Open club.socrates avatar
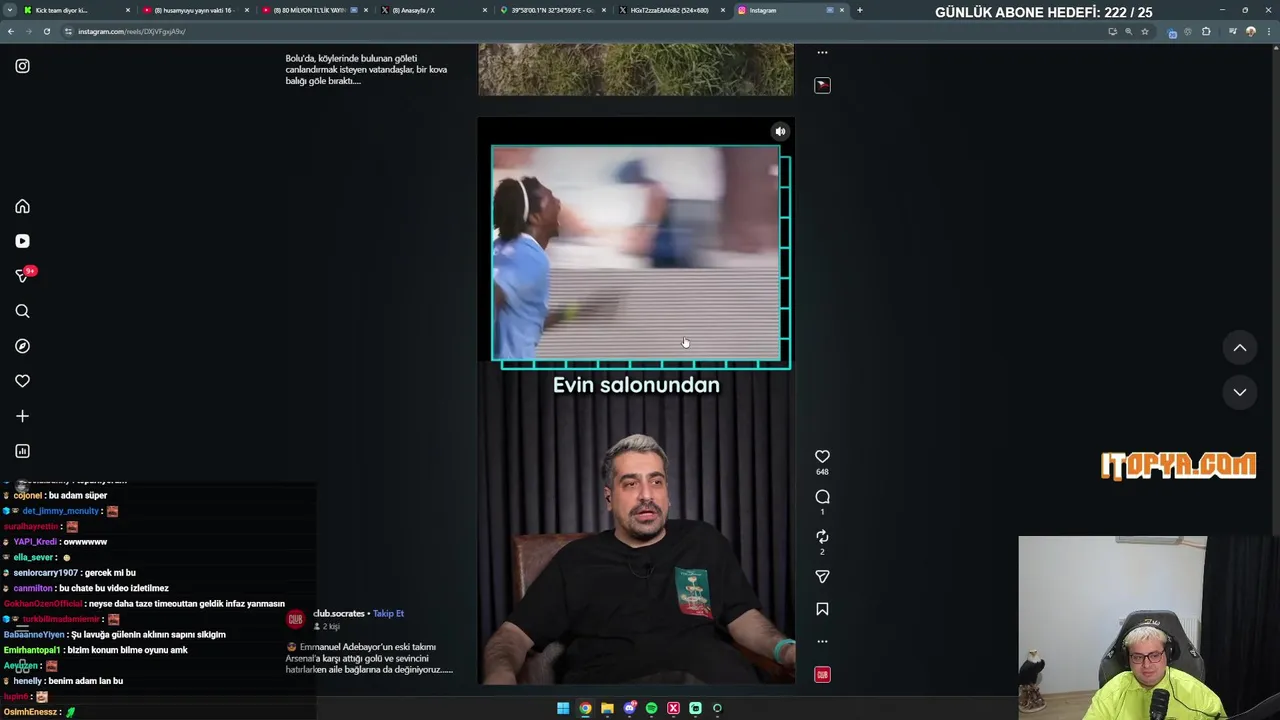Viewport: 1280px width, 720px height. [x=295, y=619]
